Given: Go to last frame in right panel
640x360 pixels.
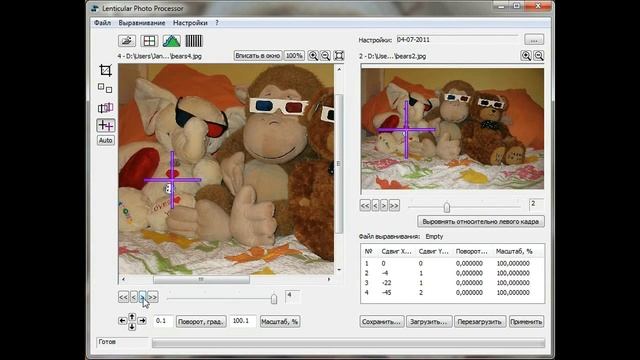Looking at the screenshot, I should click(x=394, y=205).
